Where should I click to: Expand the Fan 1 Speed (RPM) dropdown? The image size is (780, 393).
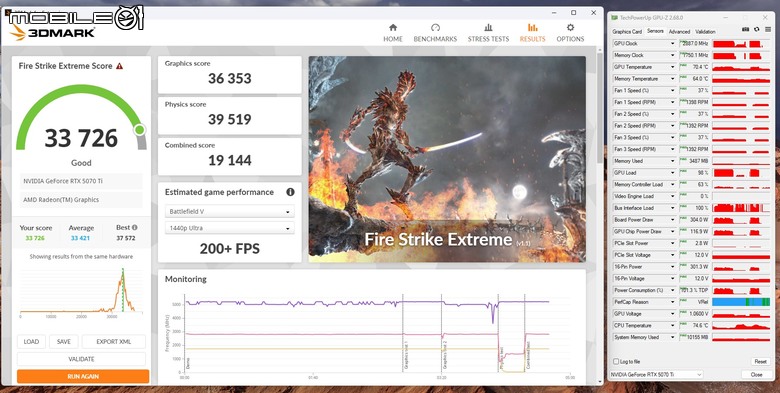click(673, 102)
